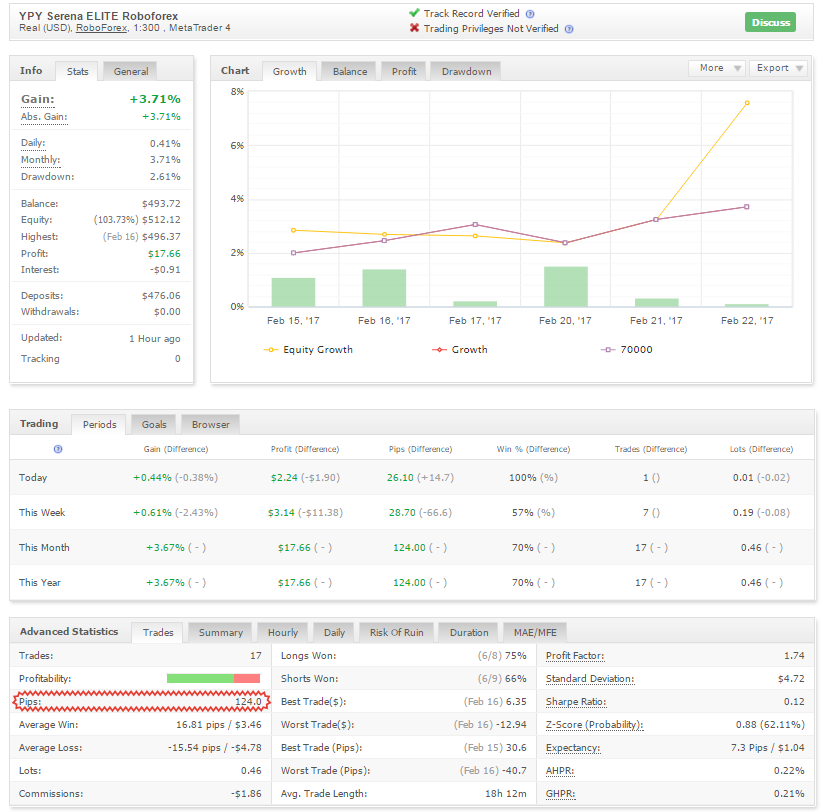823x812 pixels.
Task: Click the Profit value $17.66 in Info
Action: coord(164,254)
